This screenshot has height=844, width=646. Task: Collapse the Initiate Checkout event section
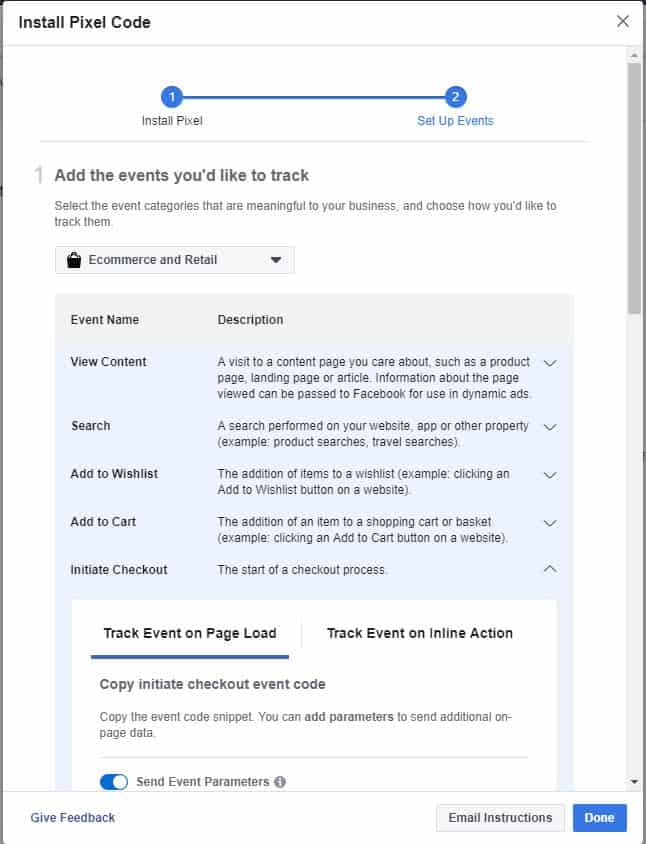point(550,569)
